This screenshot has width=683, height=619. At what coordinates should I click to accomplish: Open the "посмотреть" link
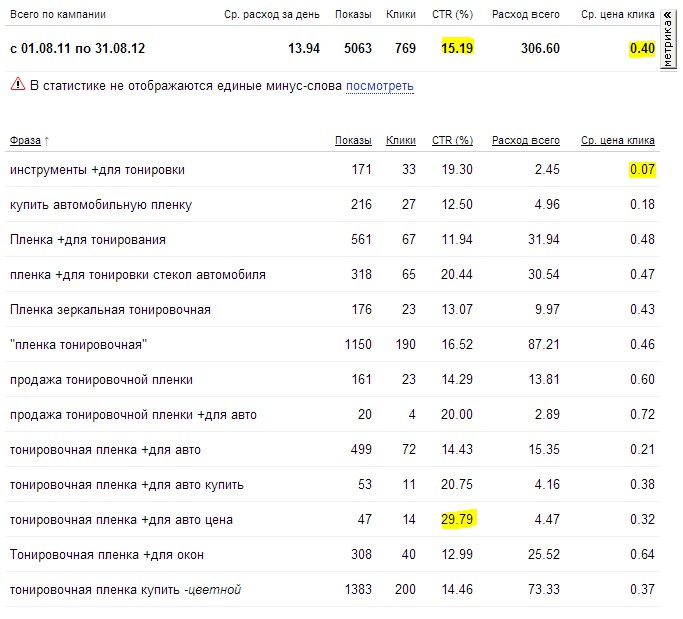coord(379,86)
